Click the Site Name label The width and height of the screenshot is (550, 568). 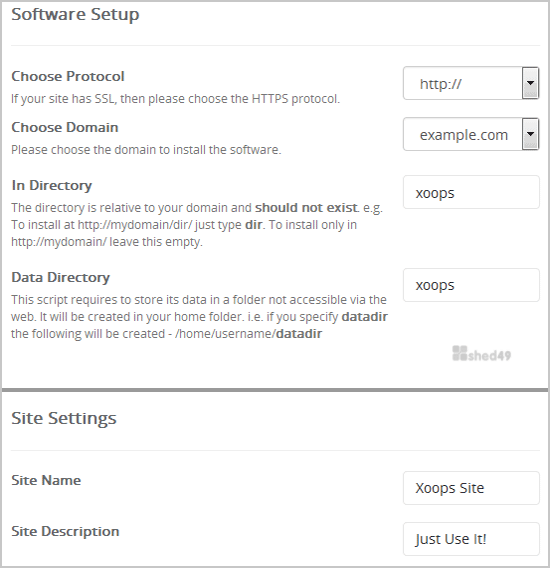46,480
